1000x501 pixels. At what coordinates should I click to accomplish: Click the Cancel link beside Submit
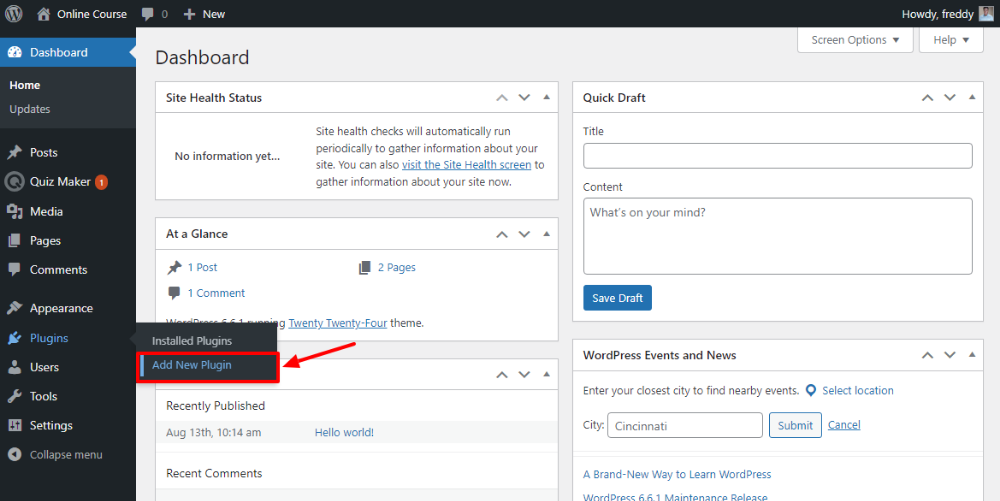844,425
